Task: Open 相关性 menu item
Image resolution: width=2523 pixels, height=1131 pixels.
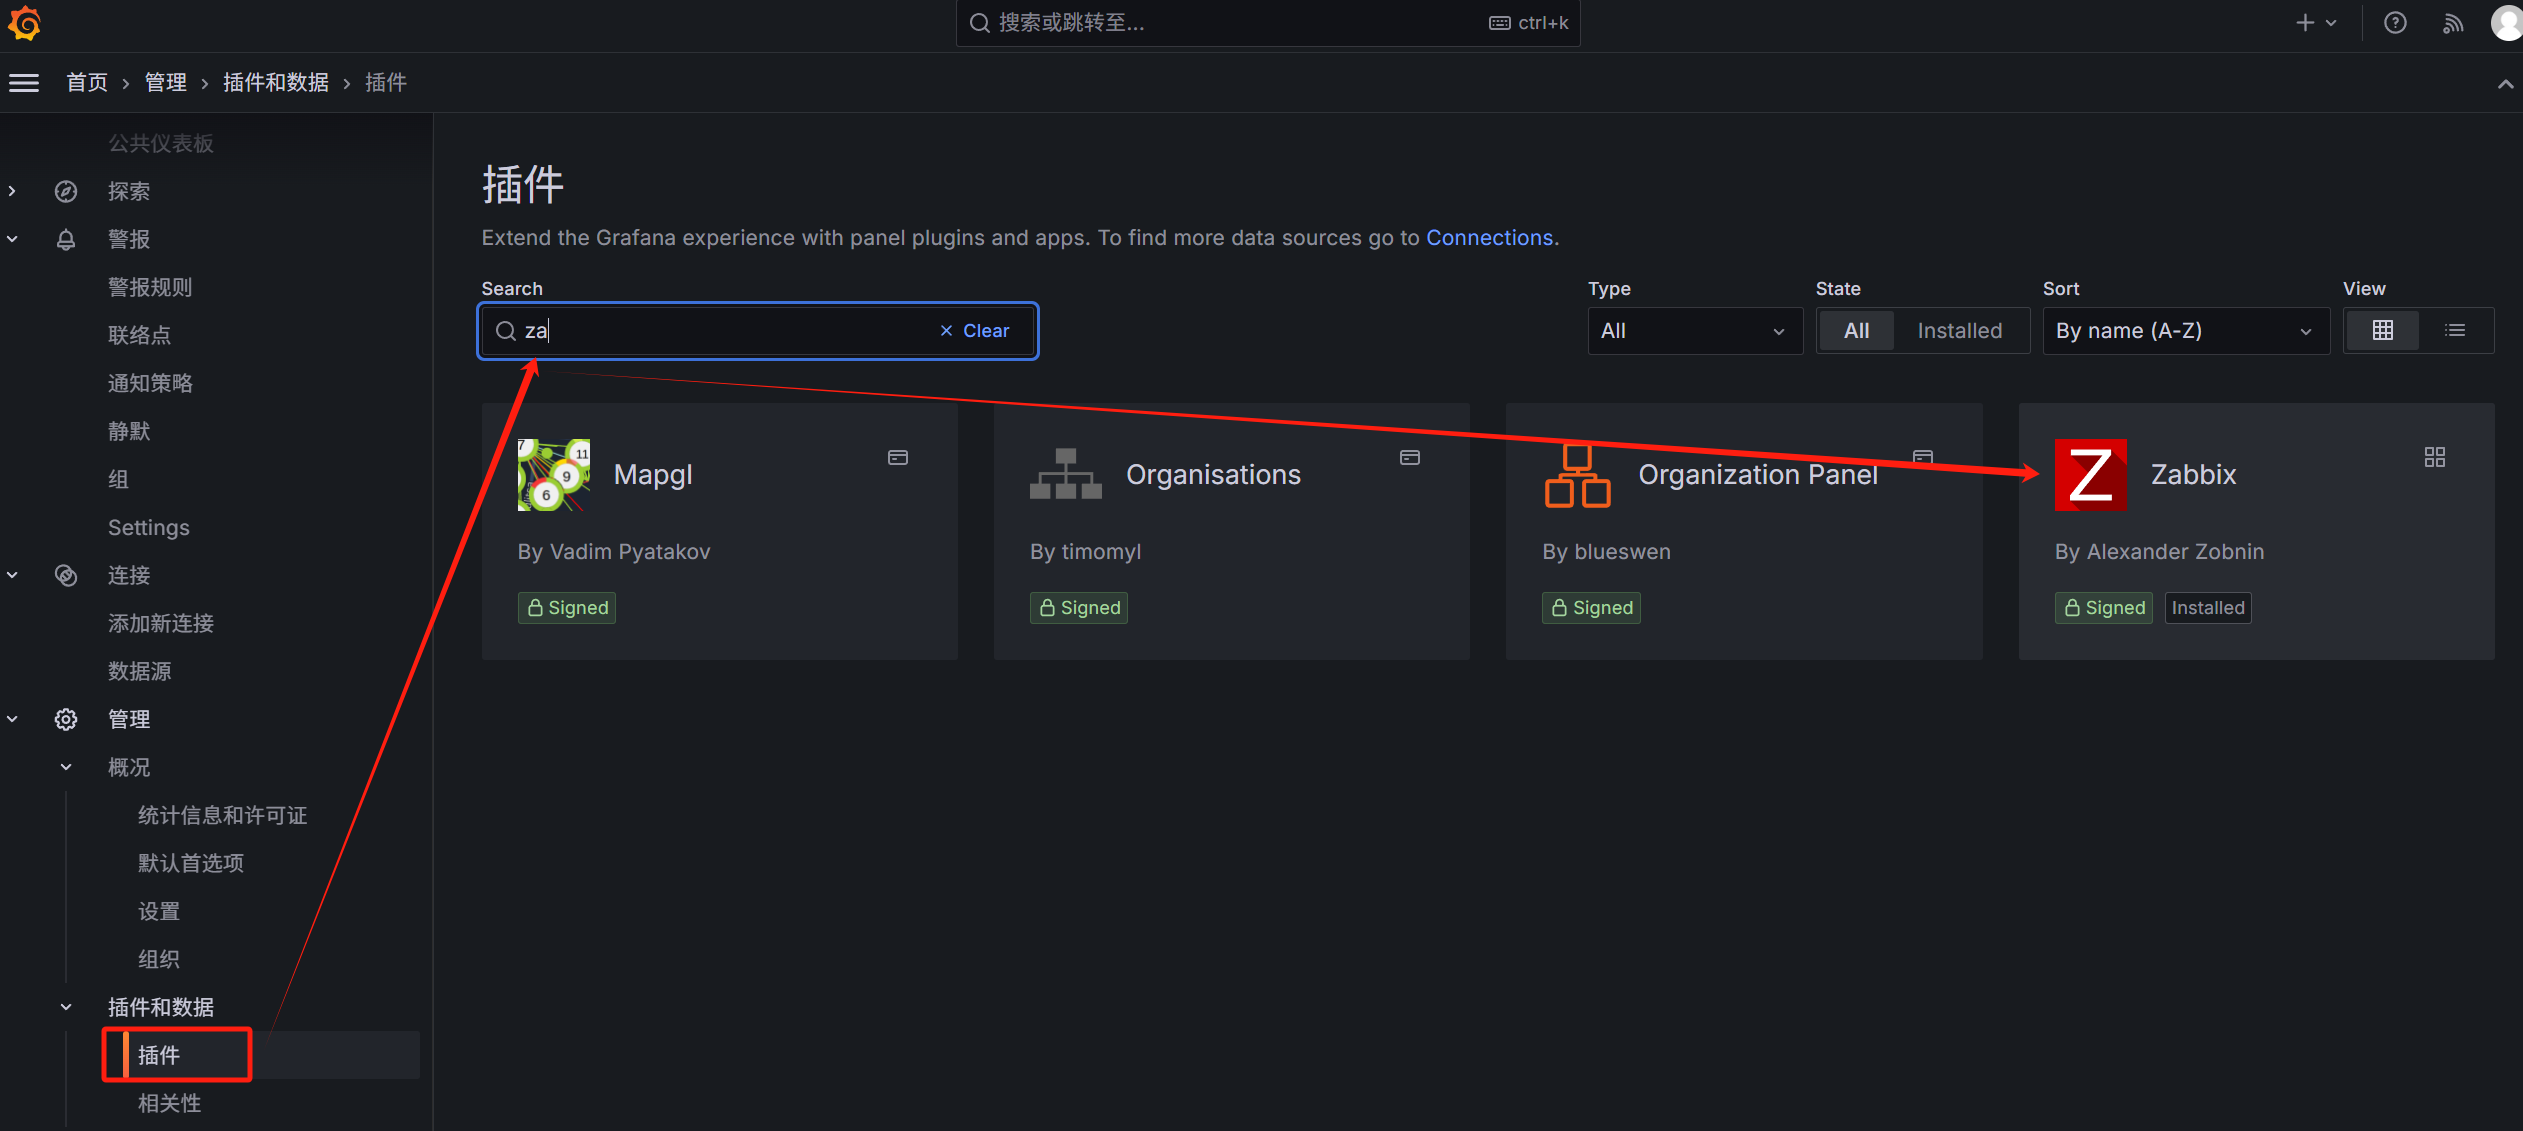Action: pos(170,1103)
